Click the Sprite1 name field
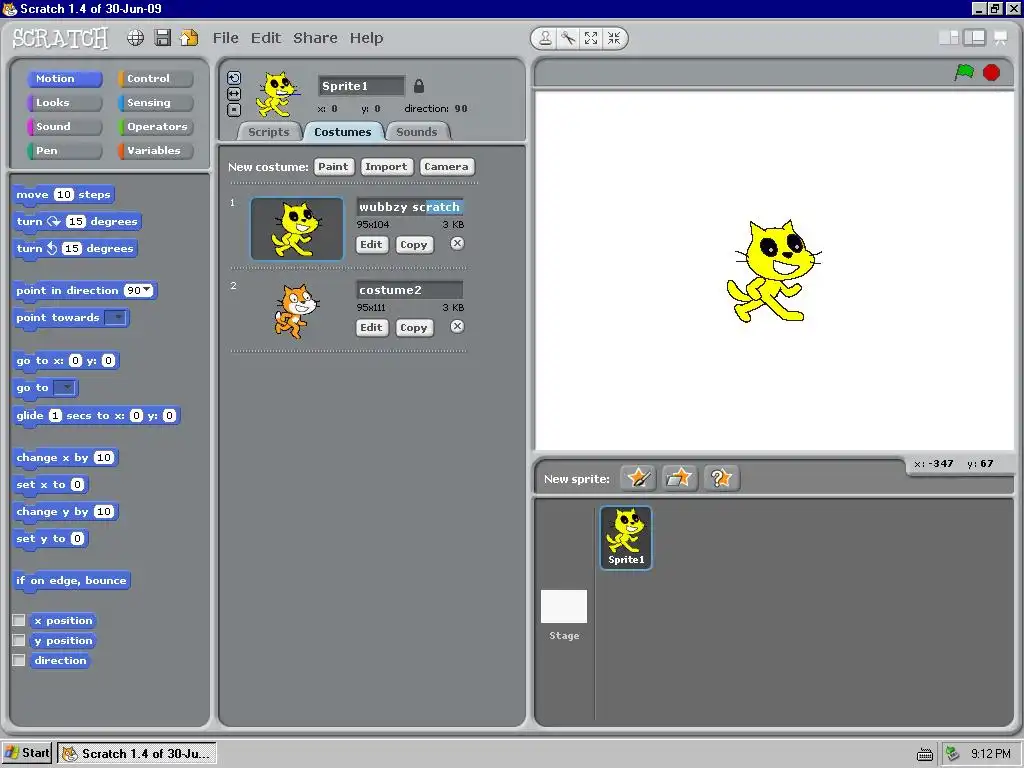This screenshot has height=768, width=1024. pyautogui.click(x=361, y=86)
